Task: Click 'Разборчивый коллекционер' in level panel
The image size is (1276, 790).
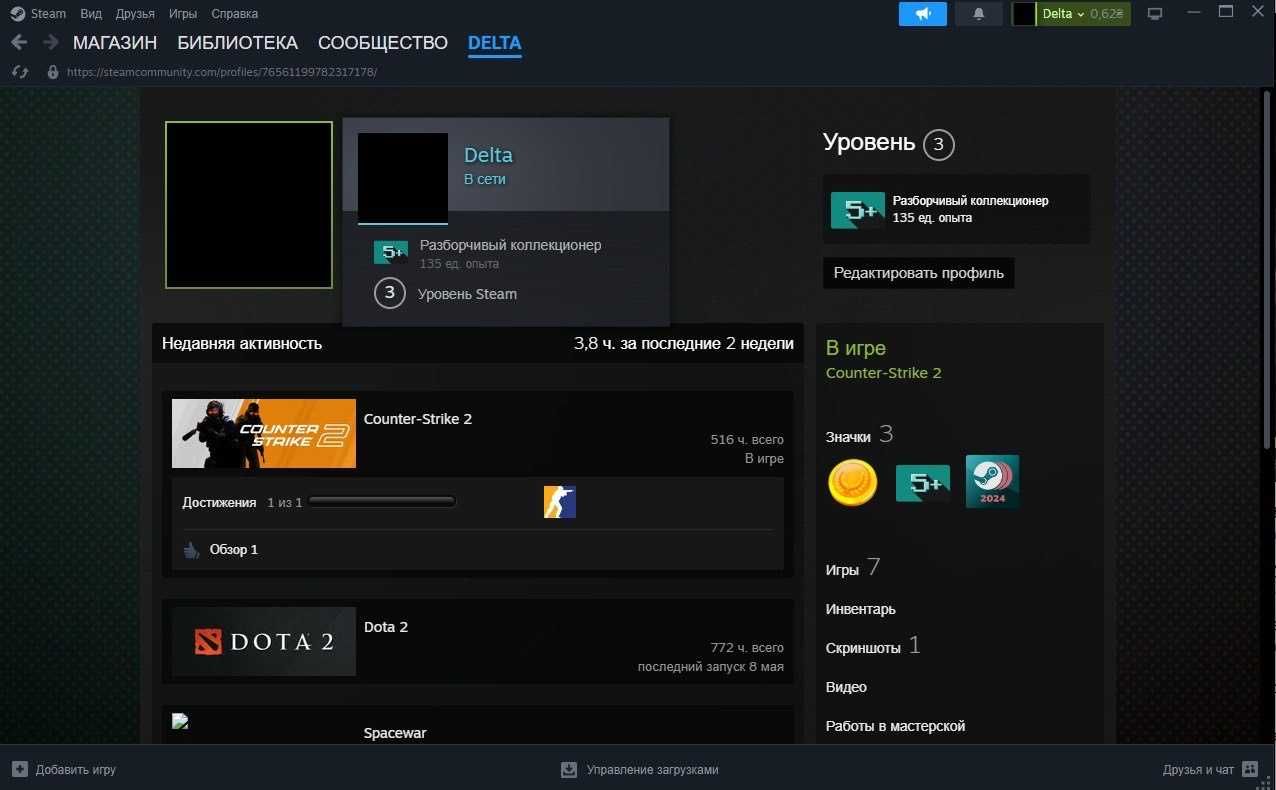Action: (971, 201)
